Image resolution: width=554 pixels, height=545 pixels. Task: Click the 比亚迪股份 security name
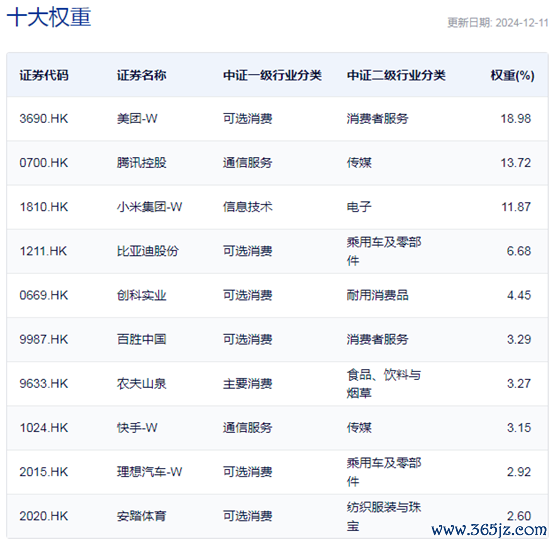coord(148,251)
